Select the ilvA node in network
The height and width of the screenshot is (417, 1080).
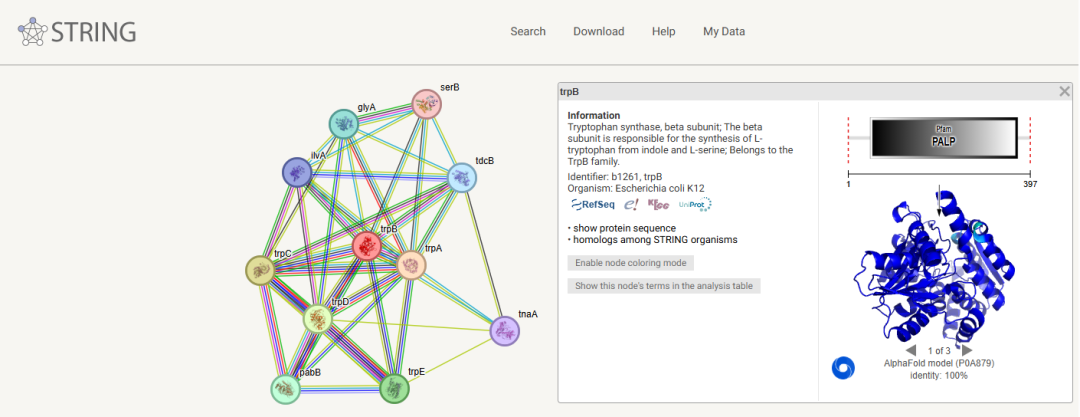[x=296, y=172]
